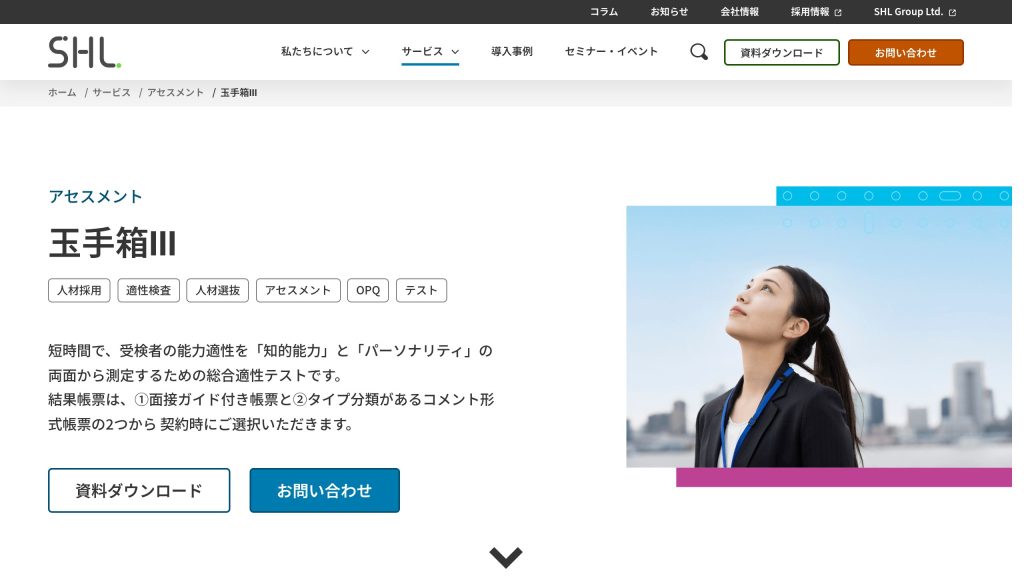Select the 適性検査 tag
The image size is (1024, 576).
click(148, 291)
